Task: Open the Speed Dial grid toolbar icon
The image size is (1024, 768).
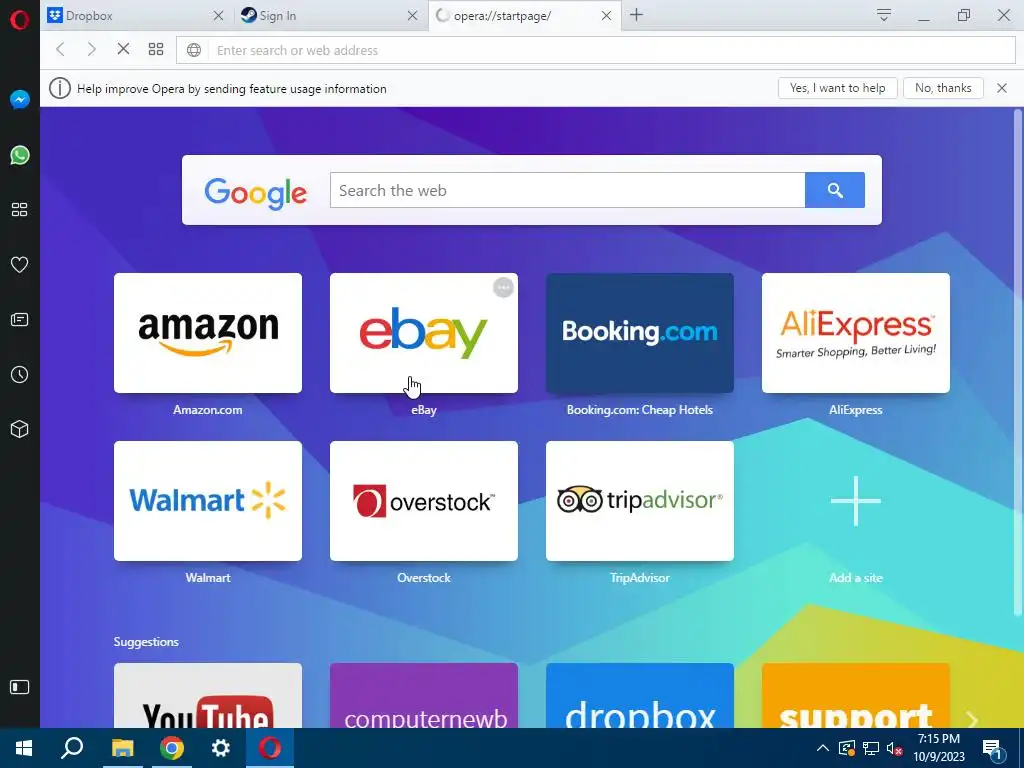Action: (x=156, y=50)
